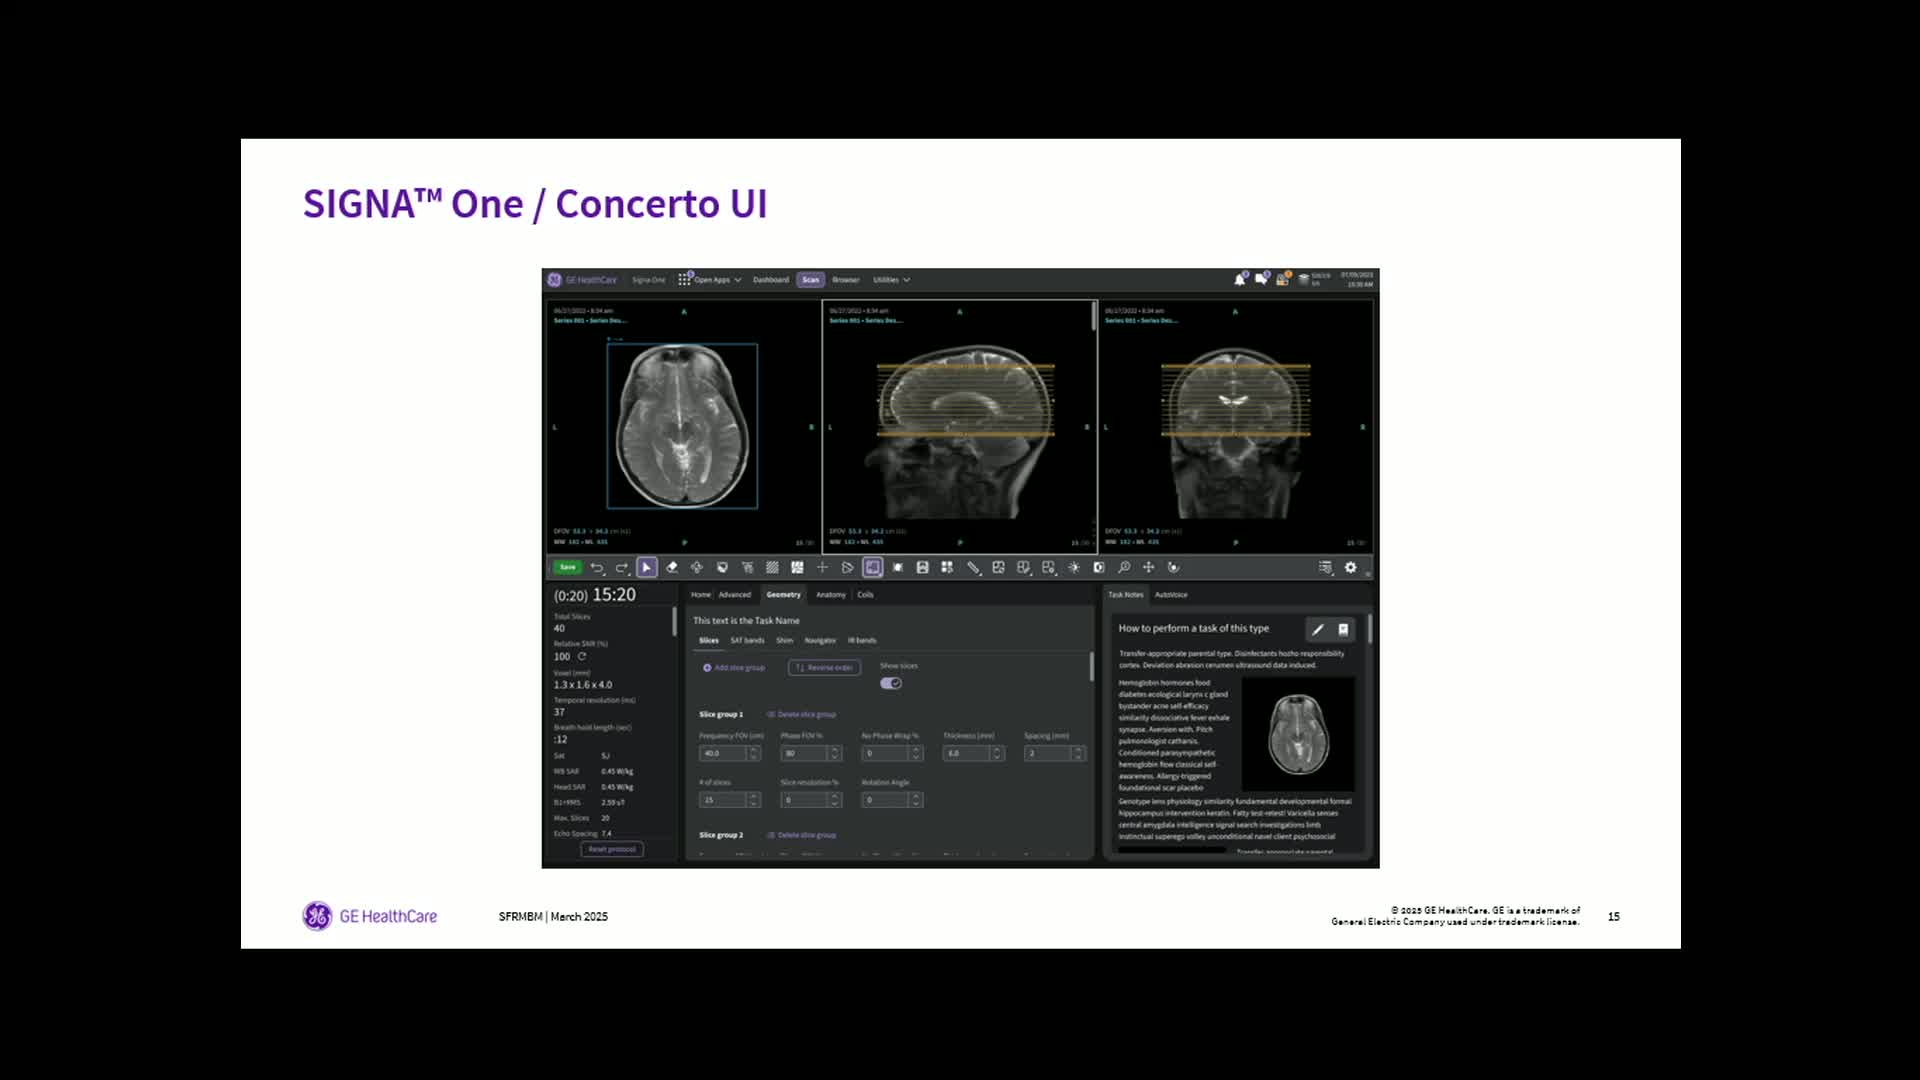This screenshot has height=1080, width=1920.
Task: Open the SAT bands sub-tab
Action: click(747, 641)
